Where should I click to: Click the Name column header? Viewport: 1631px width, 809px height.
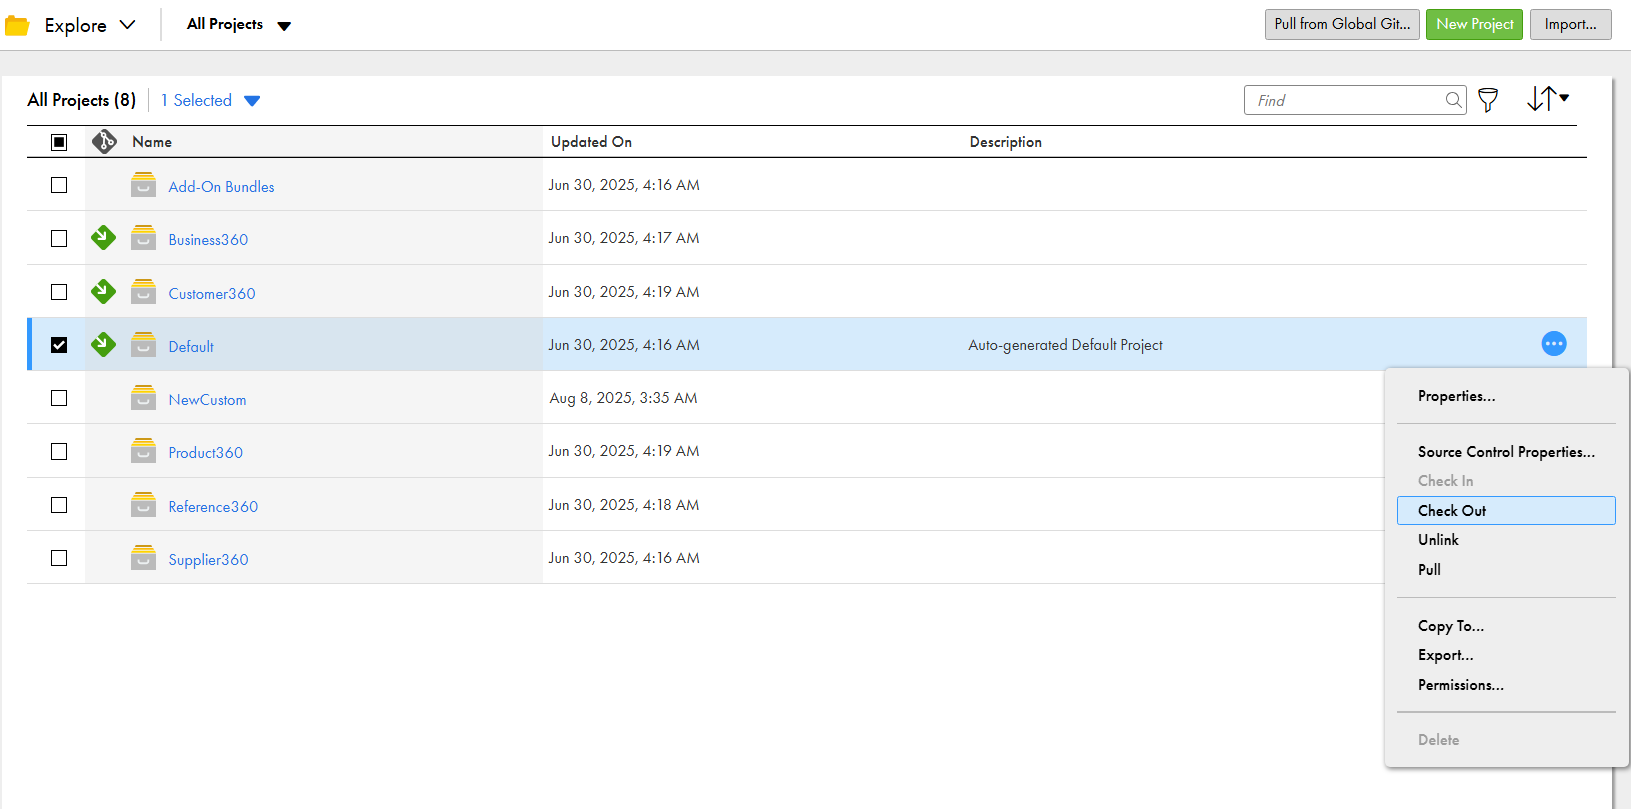152,142
